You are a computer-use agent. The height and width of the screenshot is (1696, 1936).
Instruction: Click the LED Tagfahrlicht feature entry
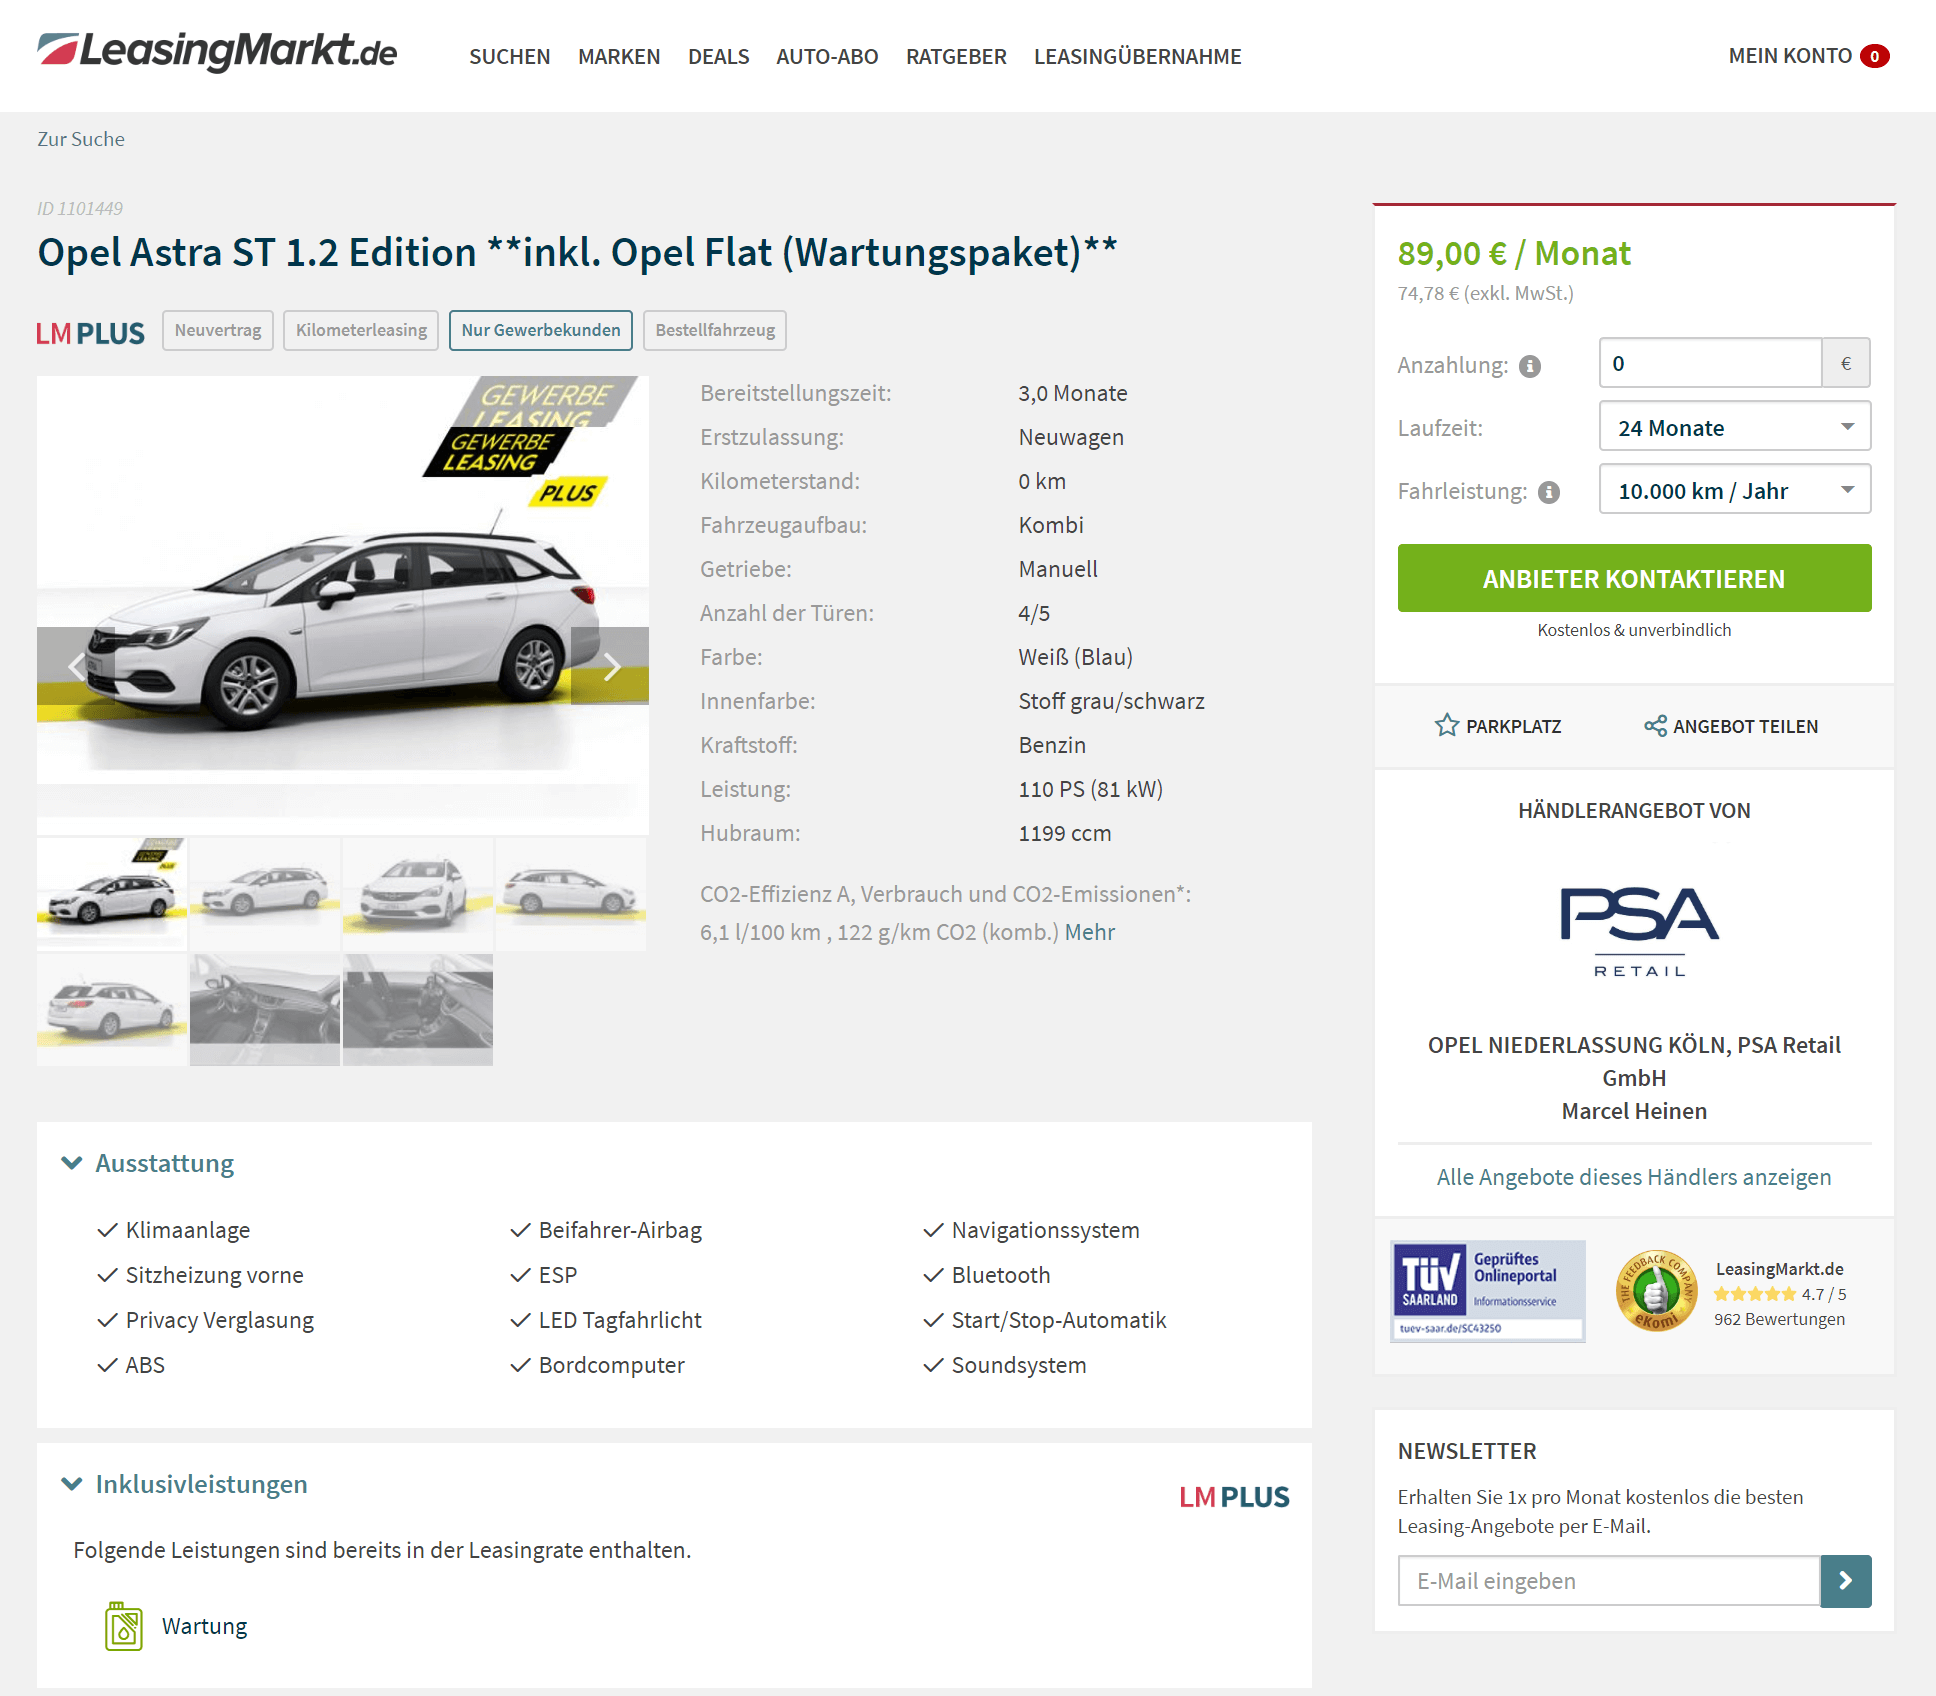tap(606, 1320)
